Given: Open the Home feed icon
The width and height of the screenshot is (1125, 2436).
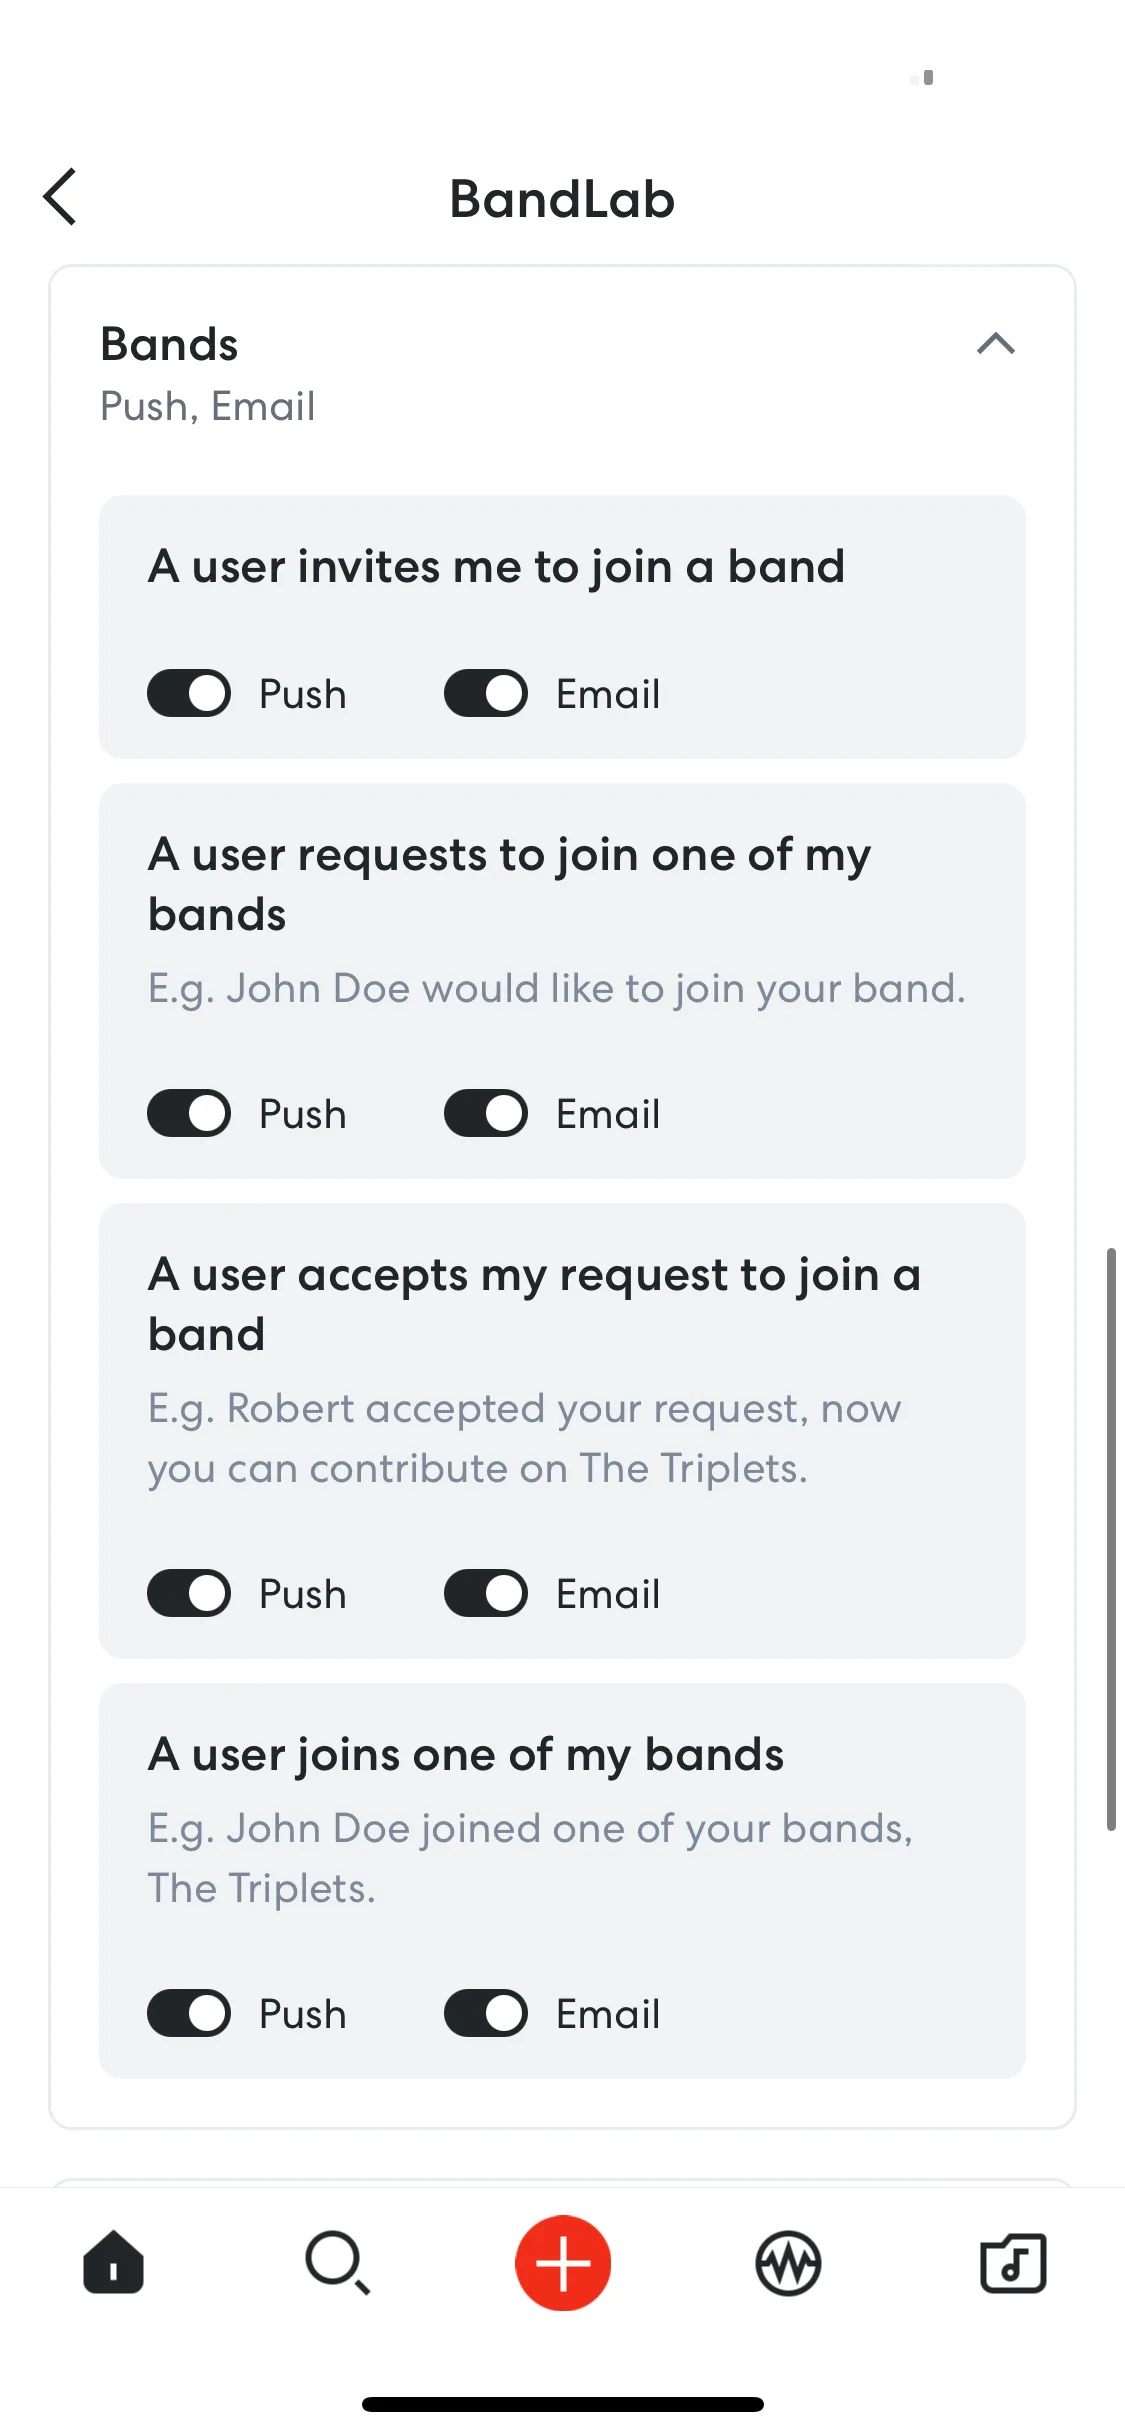Looking at the screenshot, I should coord(113,2262).
